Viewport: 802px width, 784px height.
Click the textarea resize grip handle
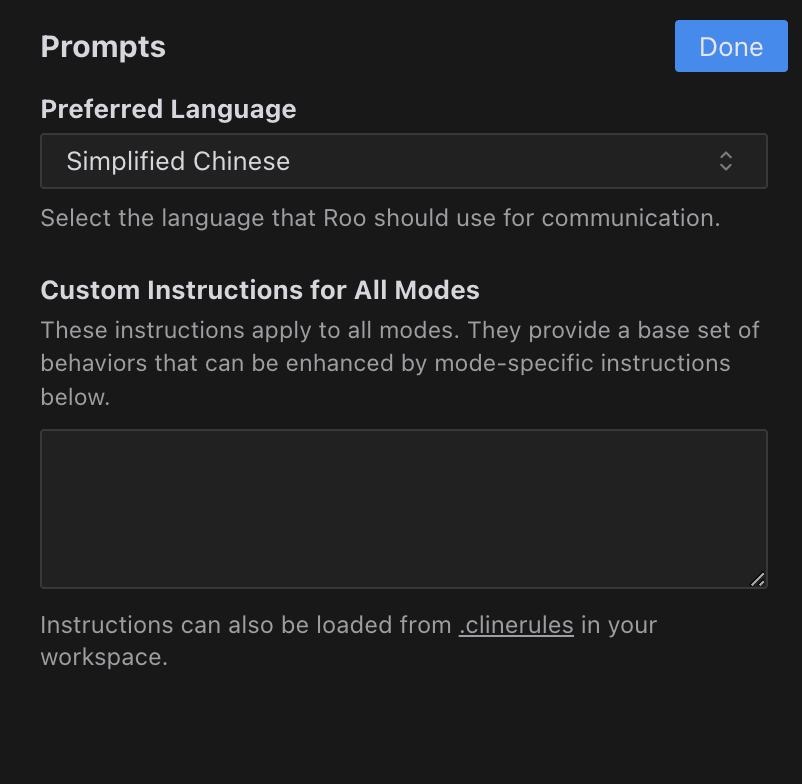(x=757, y=579)
